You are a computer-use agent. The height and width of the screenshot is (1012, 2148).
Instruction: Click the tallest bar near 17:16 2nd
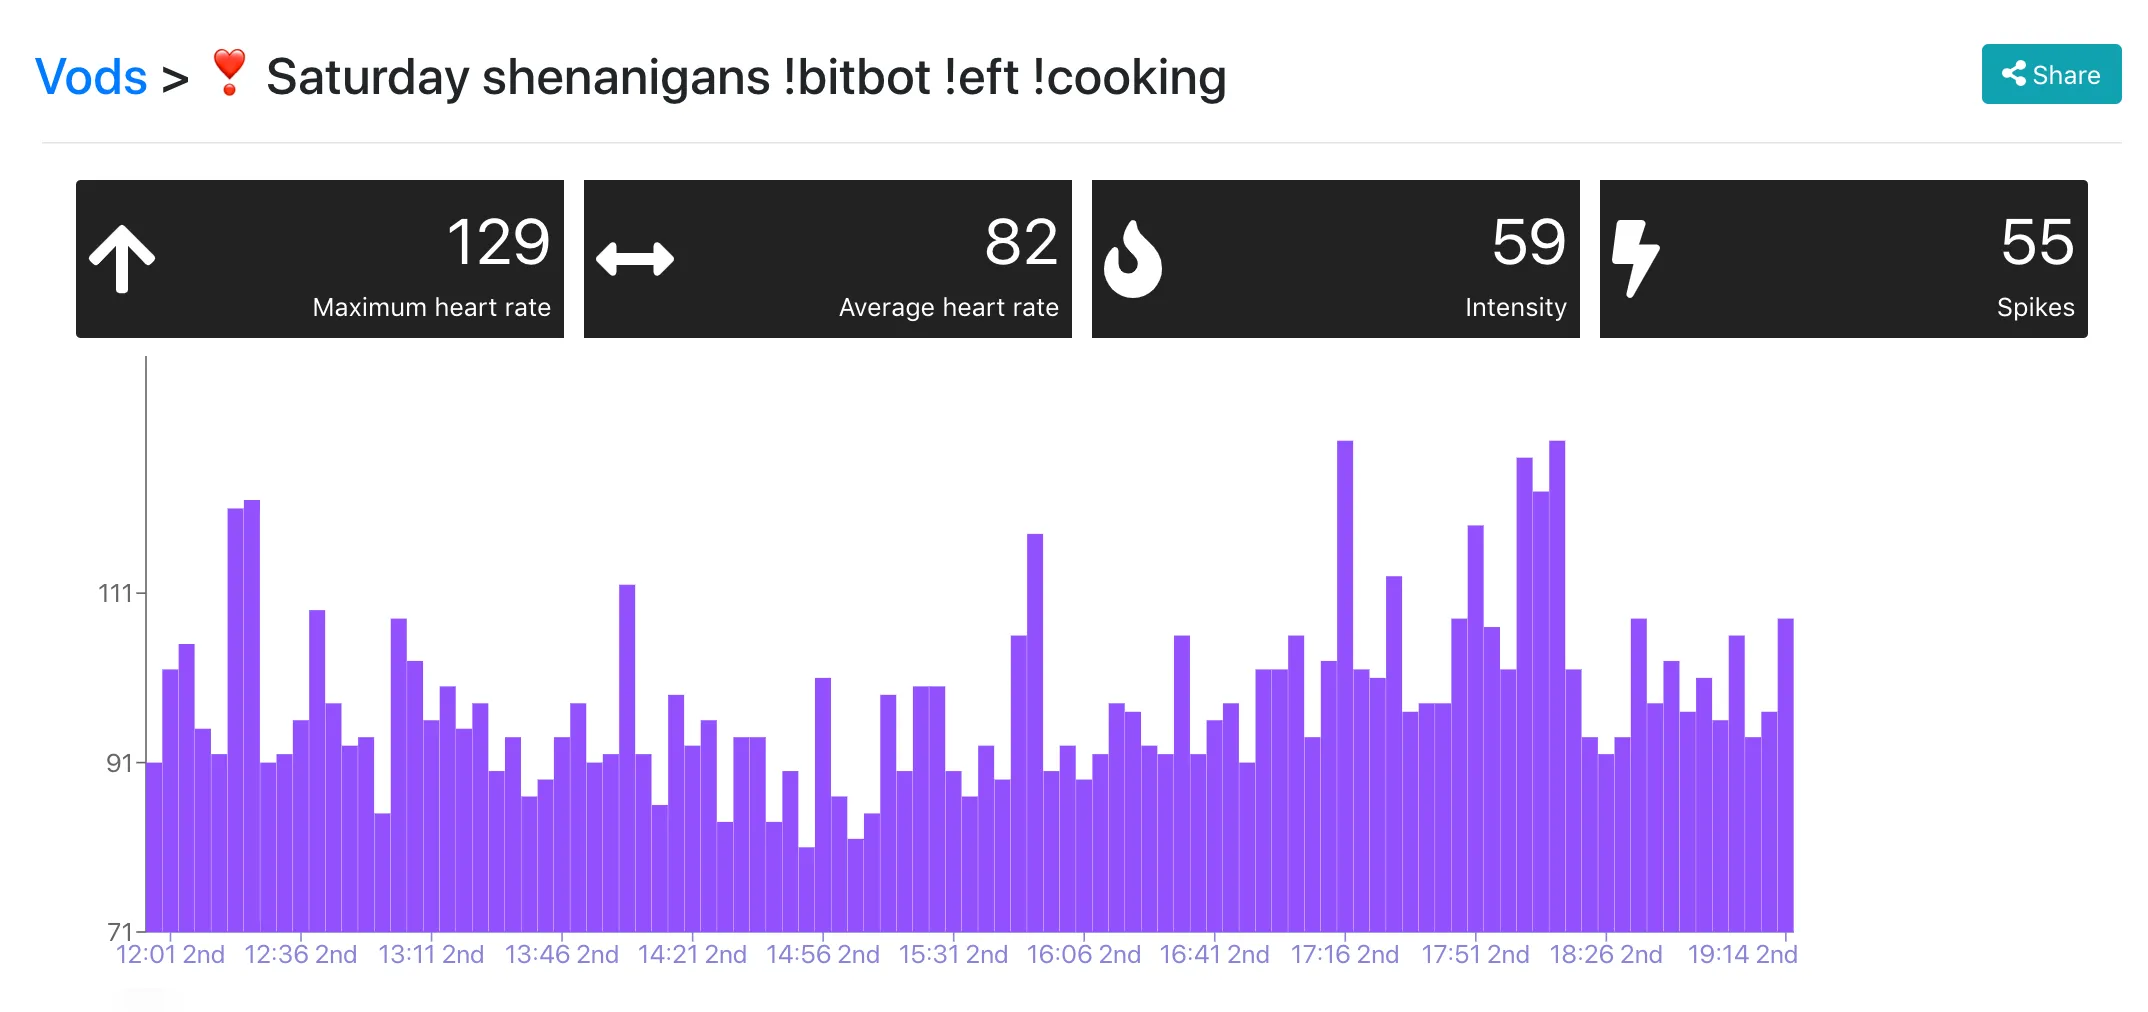[x=1345, y=686]
